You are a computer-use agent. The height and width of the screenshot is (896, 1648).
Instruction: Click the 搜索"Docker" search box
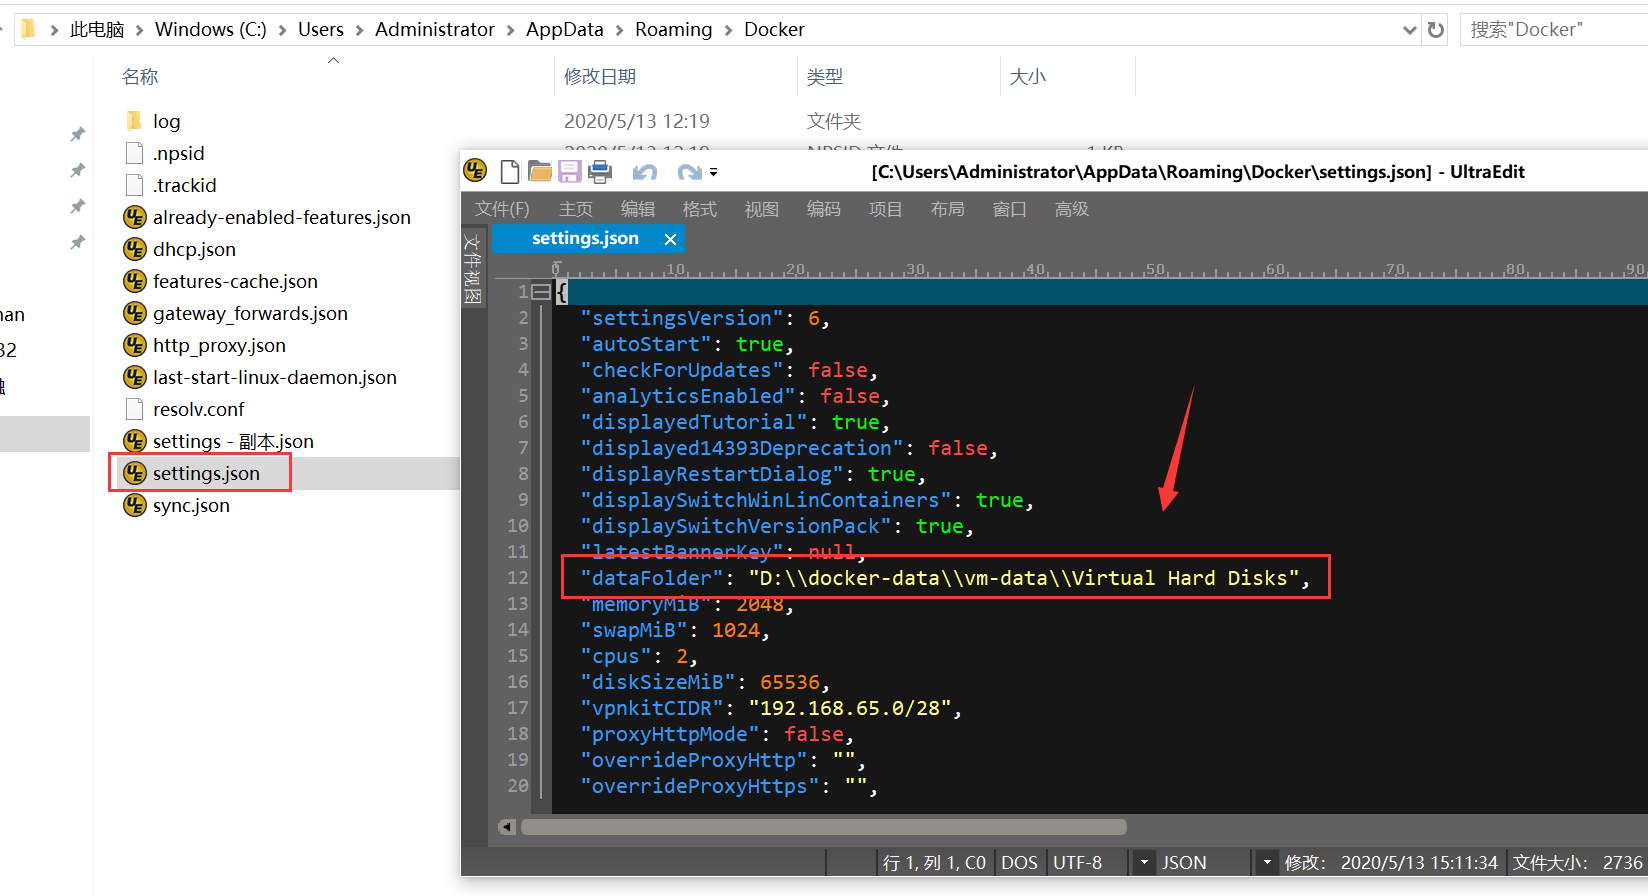click(x=1555, y=30)
